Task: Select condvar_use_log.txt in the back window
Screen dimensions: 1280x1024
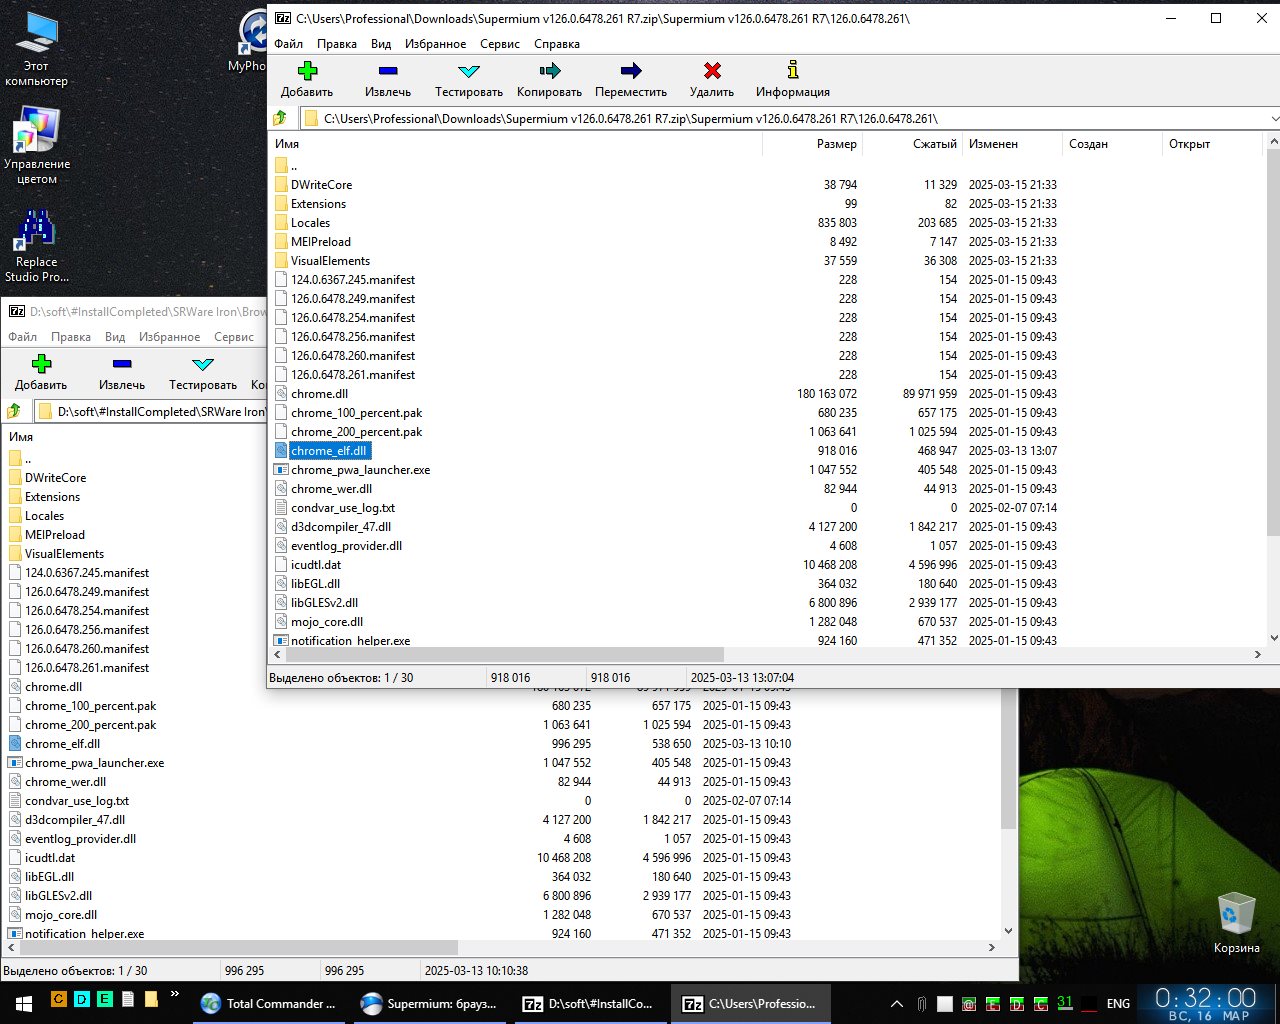Action: (77, 801)
